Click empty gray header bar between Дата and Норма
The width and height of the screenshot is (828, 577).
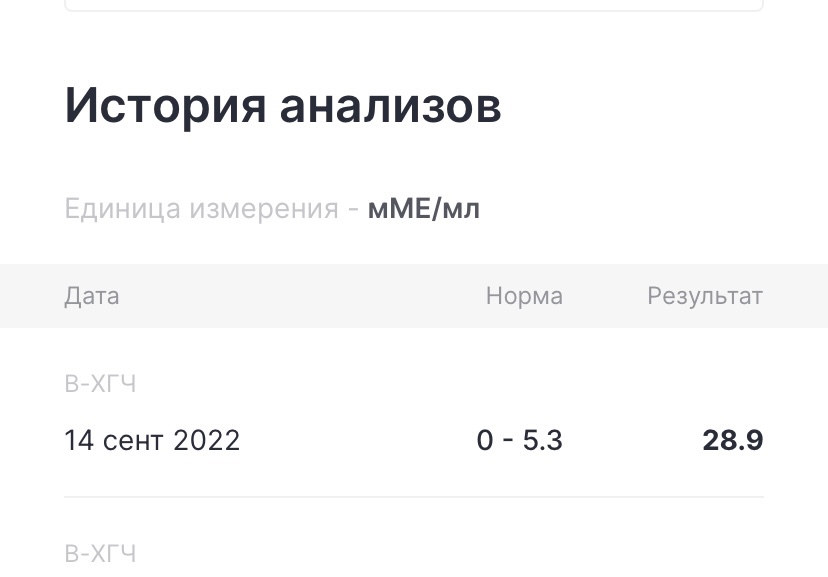[301, 296]
